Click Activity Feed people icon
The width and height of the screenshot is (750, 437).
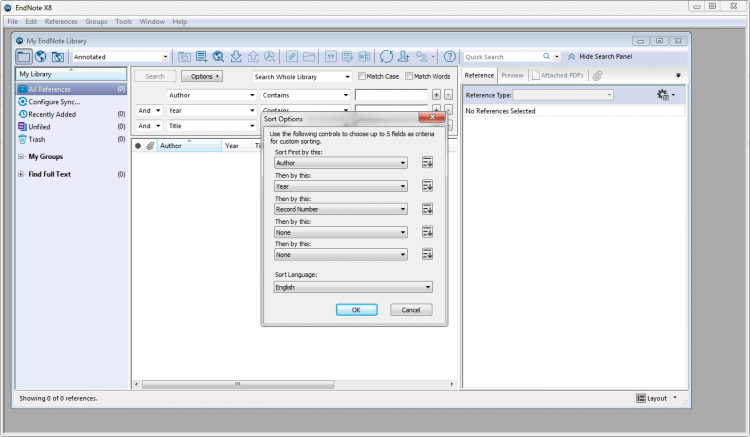click(x=422, y=57)
